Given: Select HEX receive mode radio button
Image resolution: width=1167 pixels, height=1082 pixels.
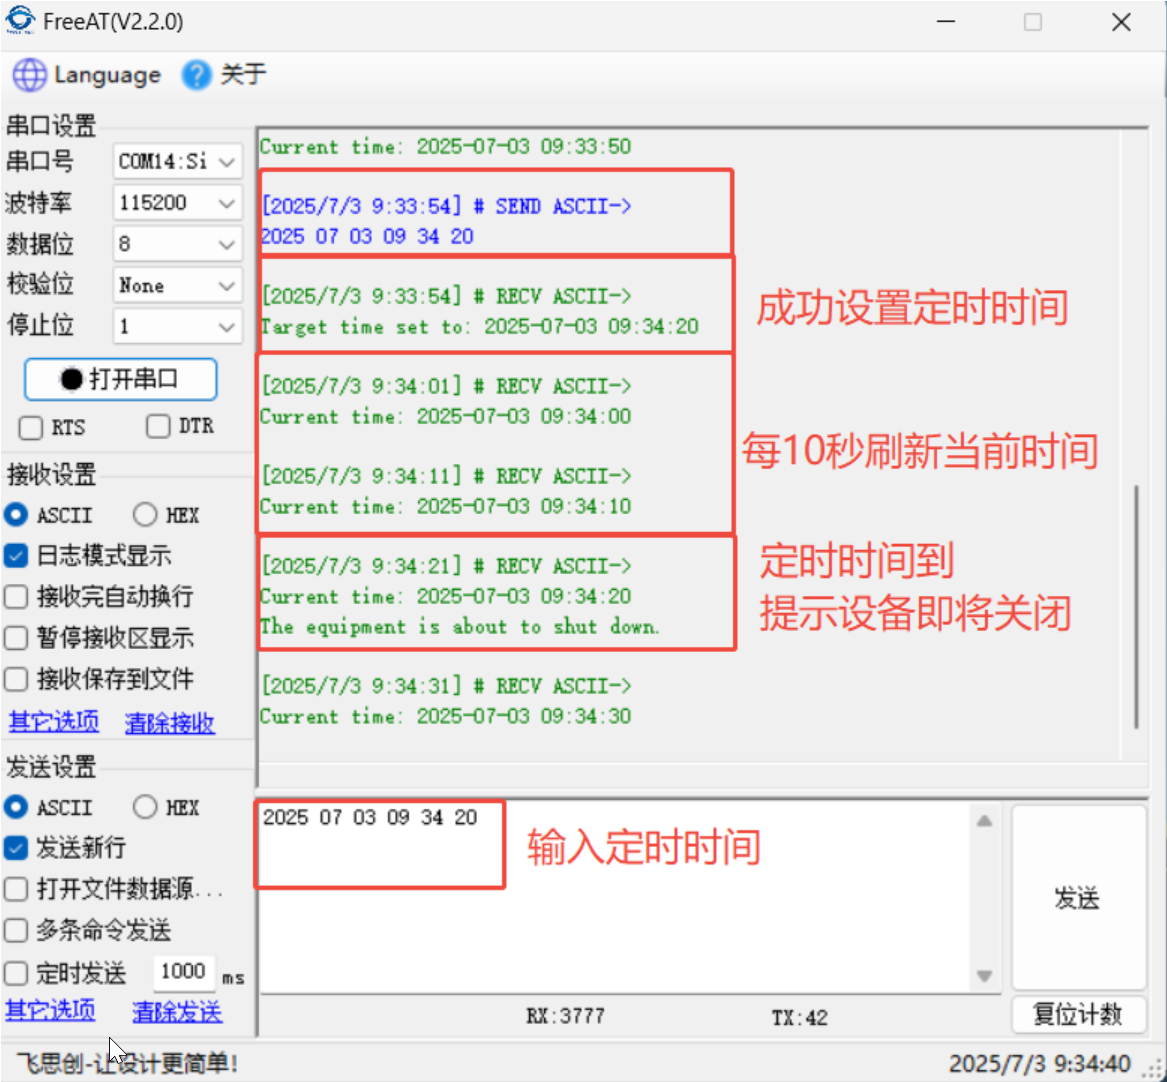Looking at the screenshot, I should coord(146,515).
